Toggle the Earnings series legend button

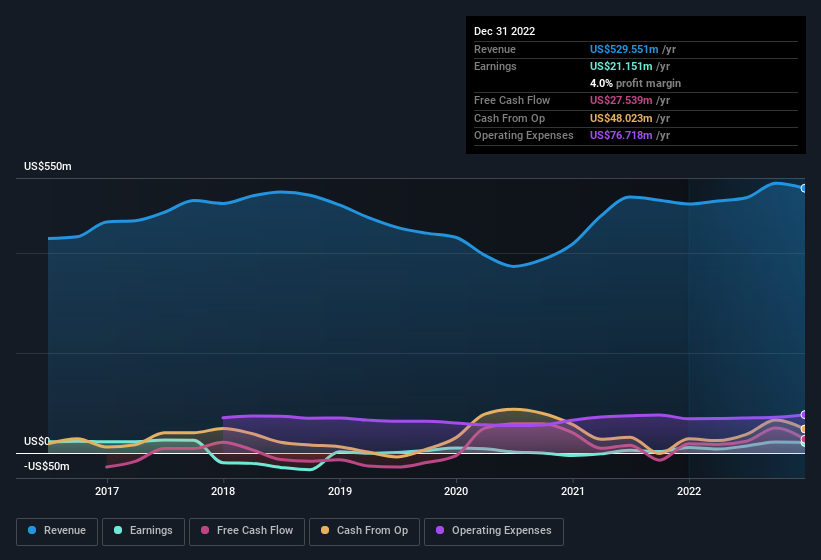point(143,531)
